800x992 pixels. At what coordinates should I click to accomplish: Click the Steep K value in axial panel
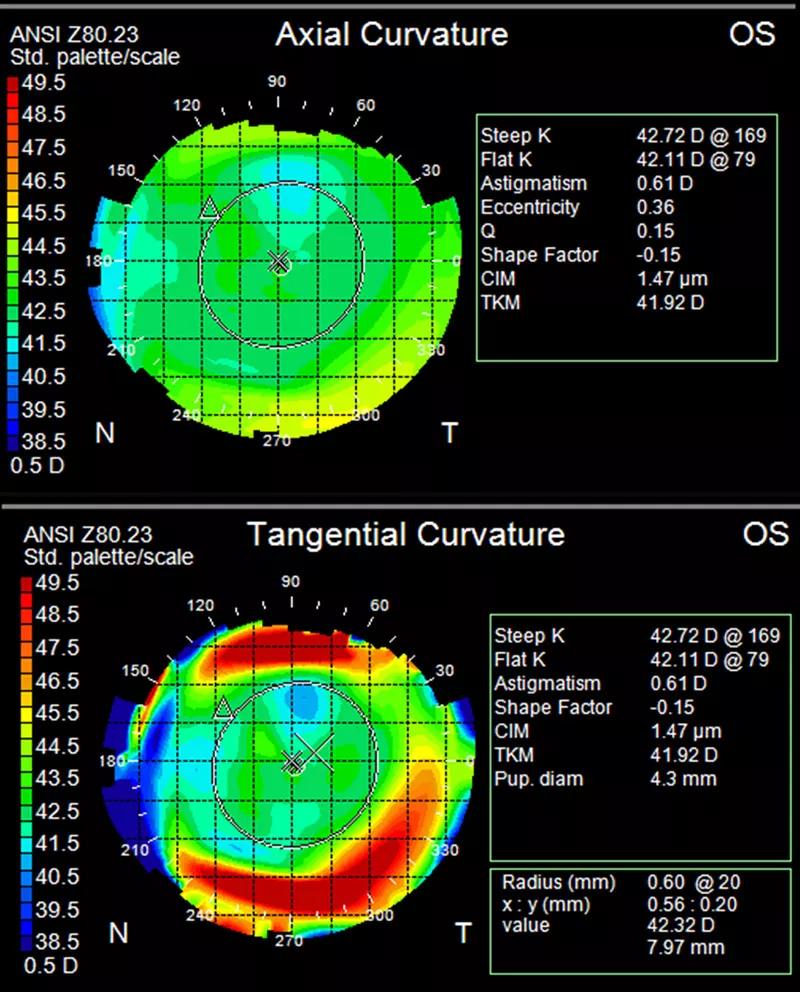(x=701, y=135)
